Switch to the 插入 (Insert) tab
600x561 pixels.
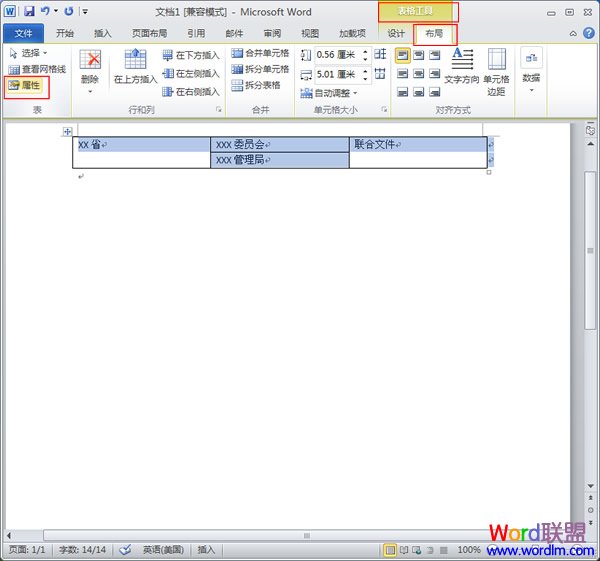coord(103,34)
